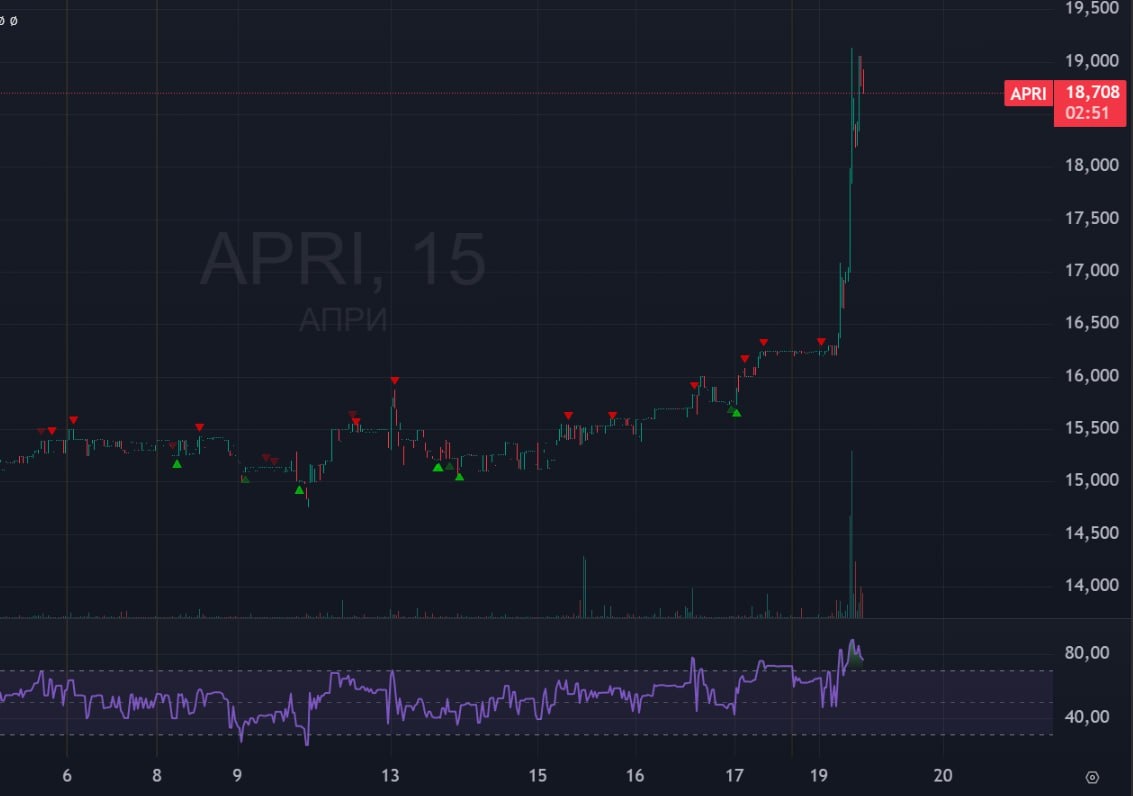This screenshot has width=1133, height=796.
Task: Click the 15,000 price axis label
Action: [1092, 480]
